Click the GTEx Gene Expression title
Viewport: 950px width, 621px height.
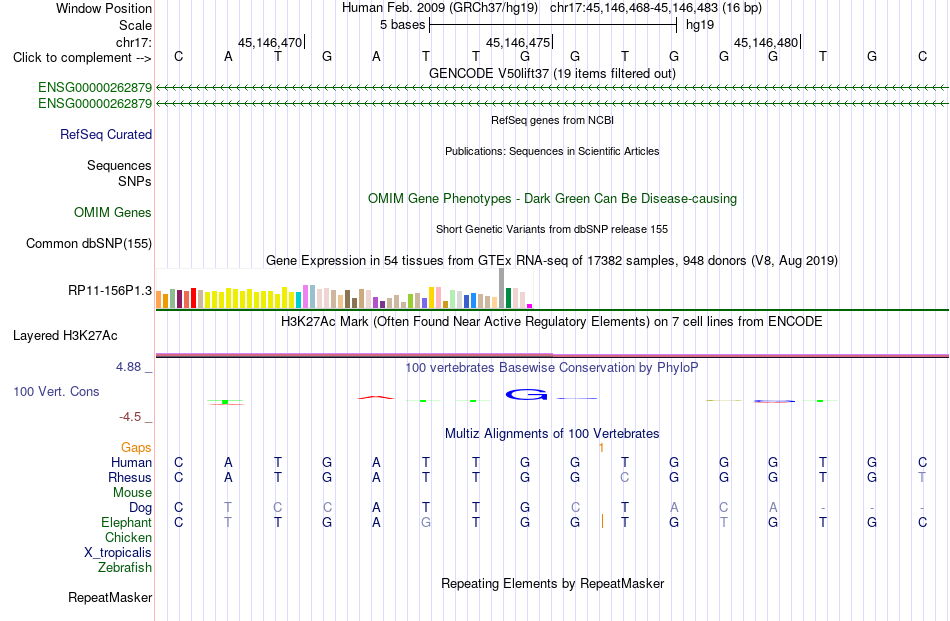click(x=552, y=261)
